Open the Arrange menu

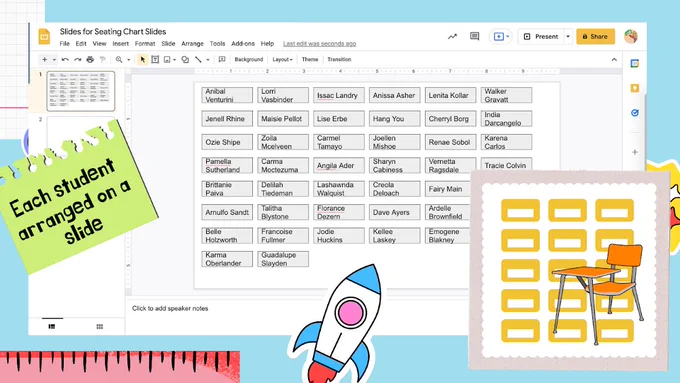pyautogui.click(x=193, y=44)
